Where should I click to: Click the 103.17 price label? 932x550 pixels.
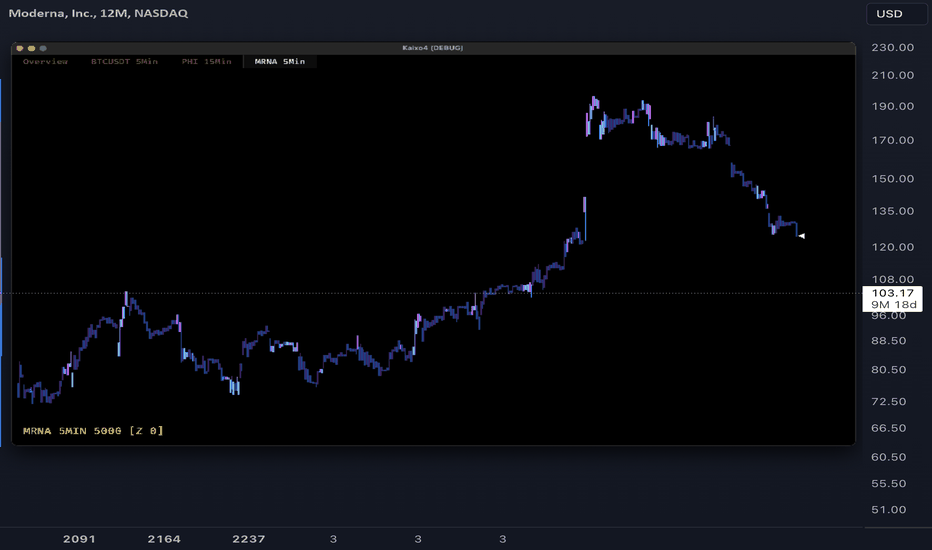893,293
